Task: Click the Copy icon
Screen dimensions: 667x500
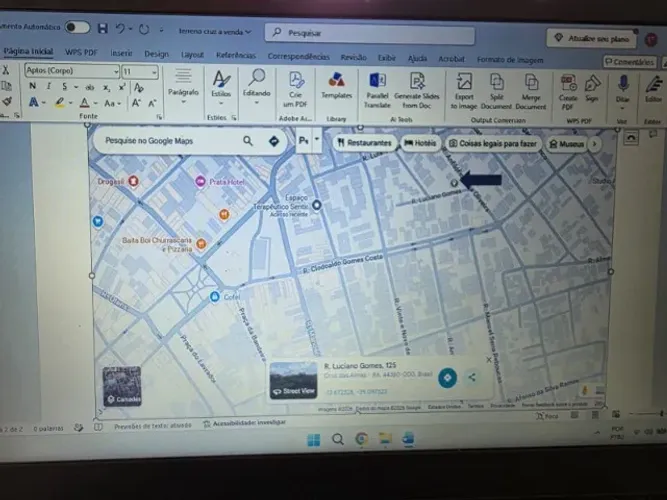Action: click(6, 86)
